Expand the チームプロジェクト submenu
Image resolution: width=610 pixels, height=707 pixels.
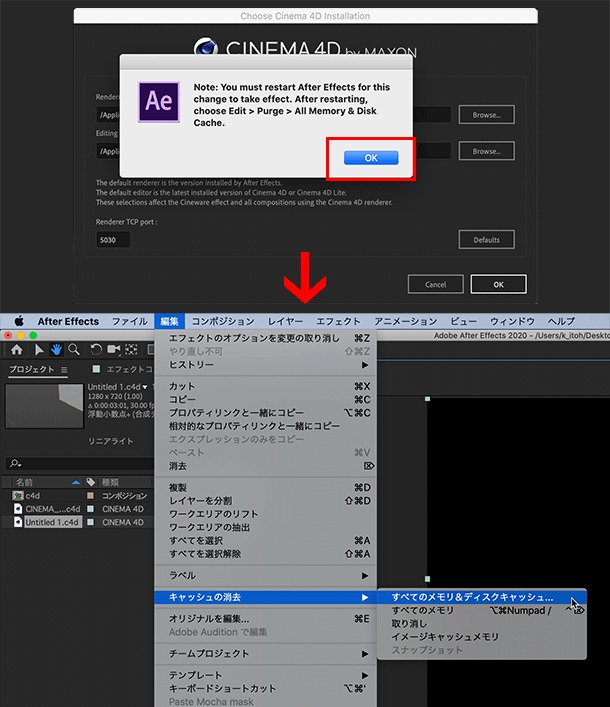pos(365,654)
